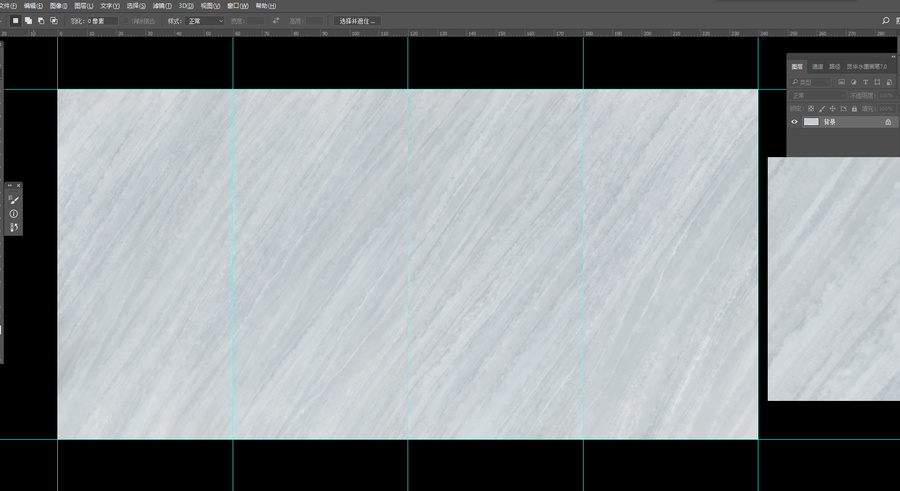The height and width of the screenshot is (491, 900).
Task: Open the 样式 (Style) dropdown set to 正常
Action: (204, 21)
